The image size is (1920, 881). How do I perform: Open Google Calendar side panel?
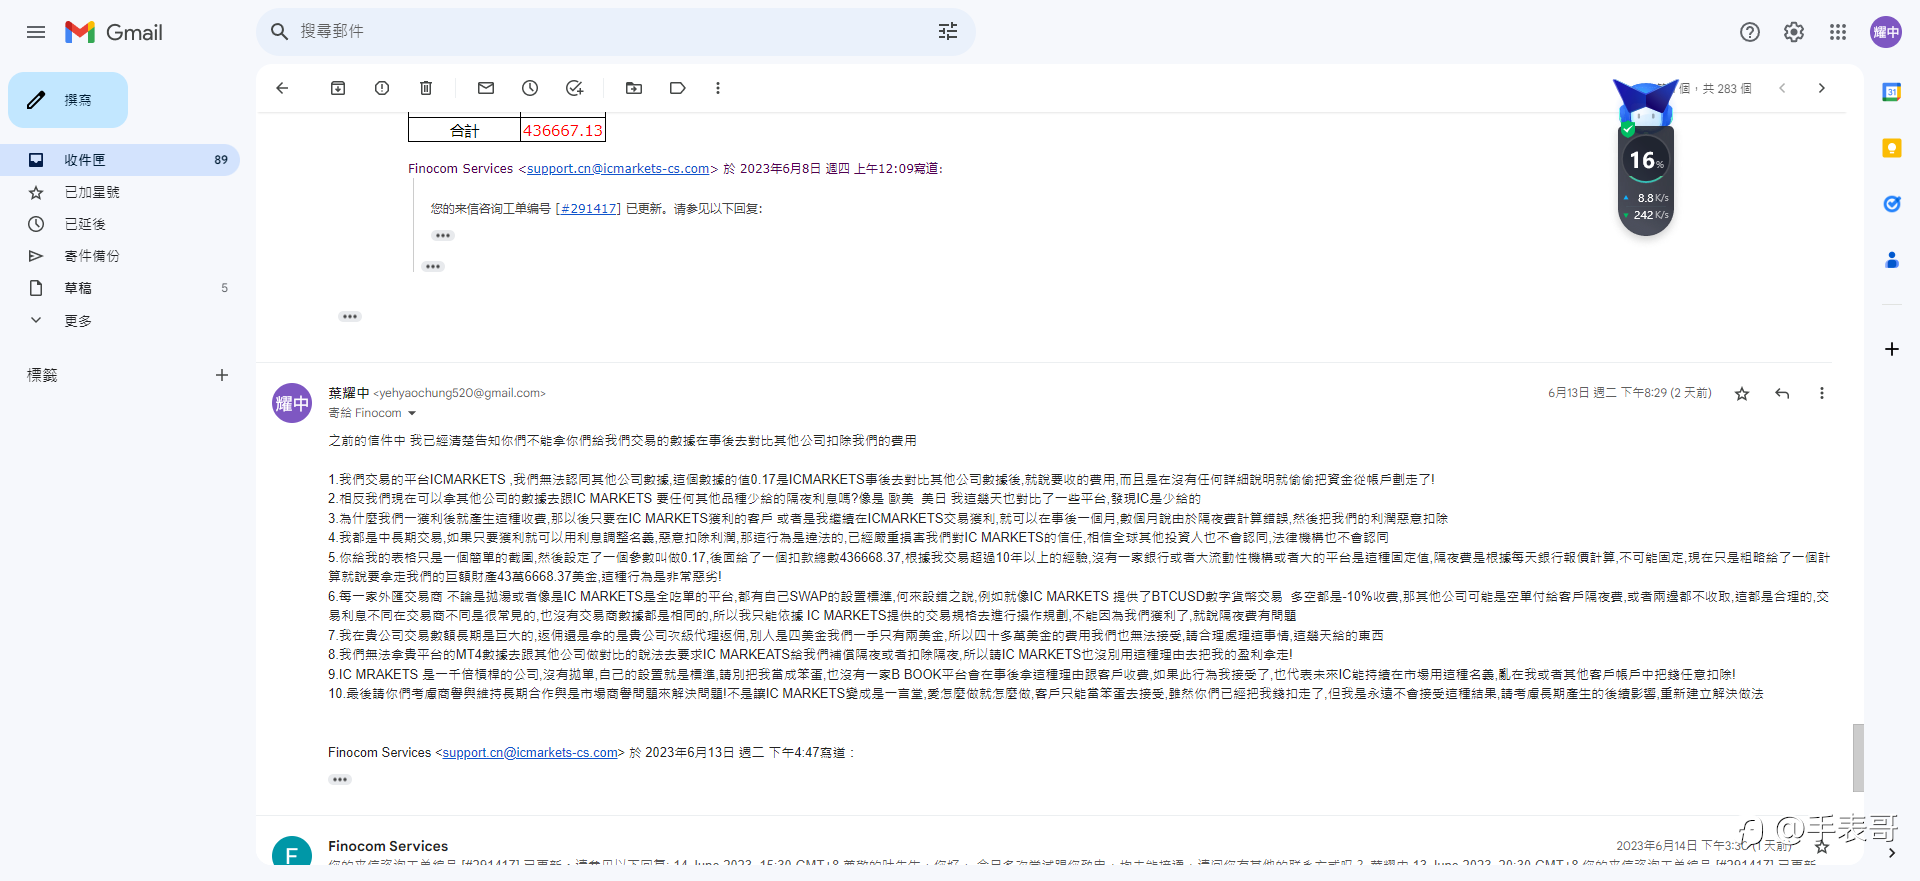coord(1892,92)
